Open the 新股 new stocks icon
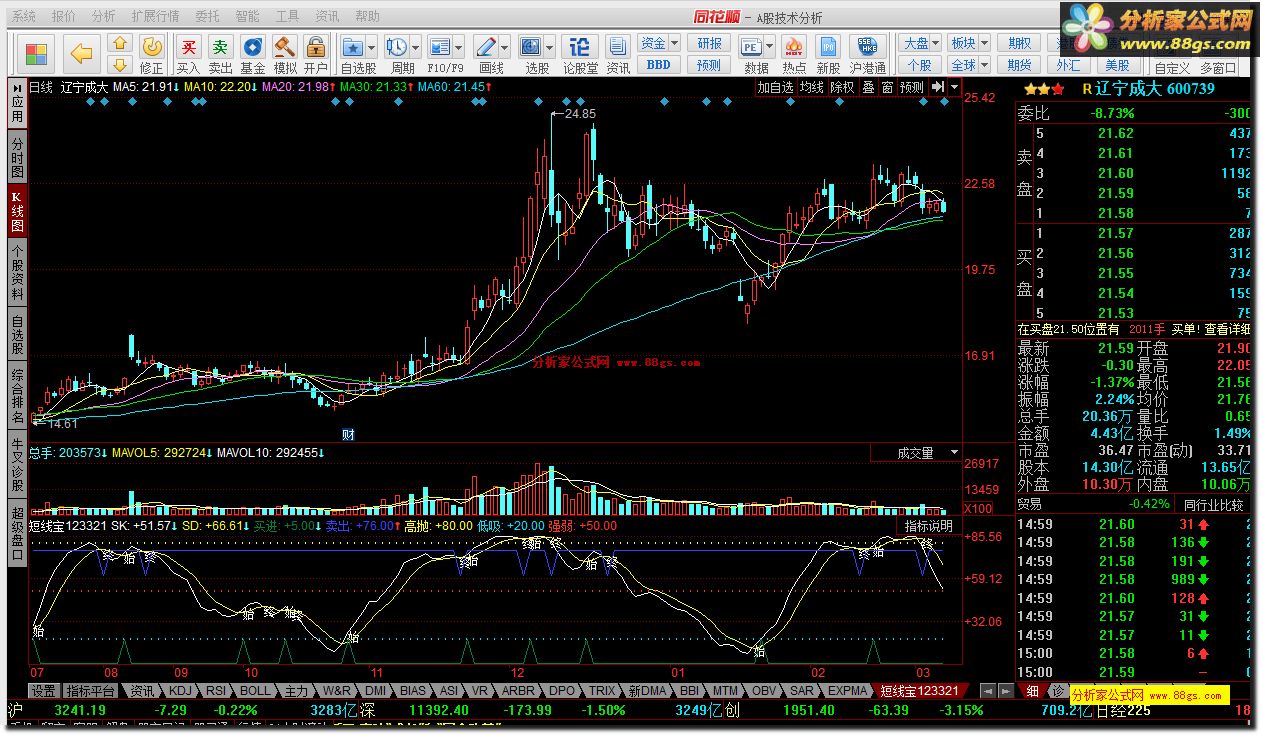Viewport: 1262px width, 735px height. point(828,47)
